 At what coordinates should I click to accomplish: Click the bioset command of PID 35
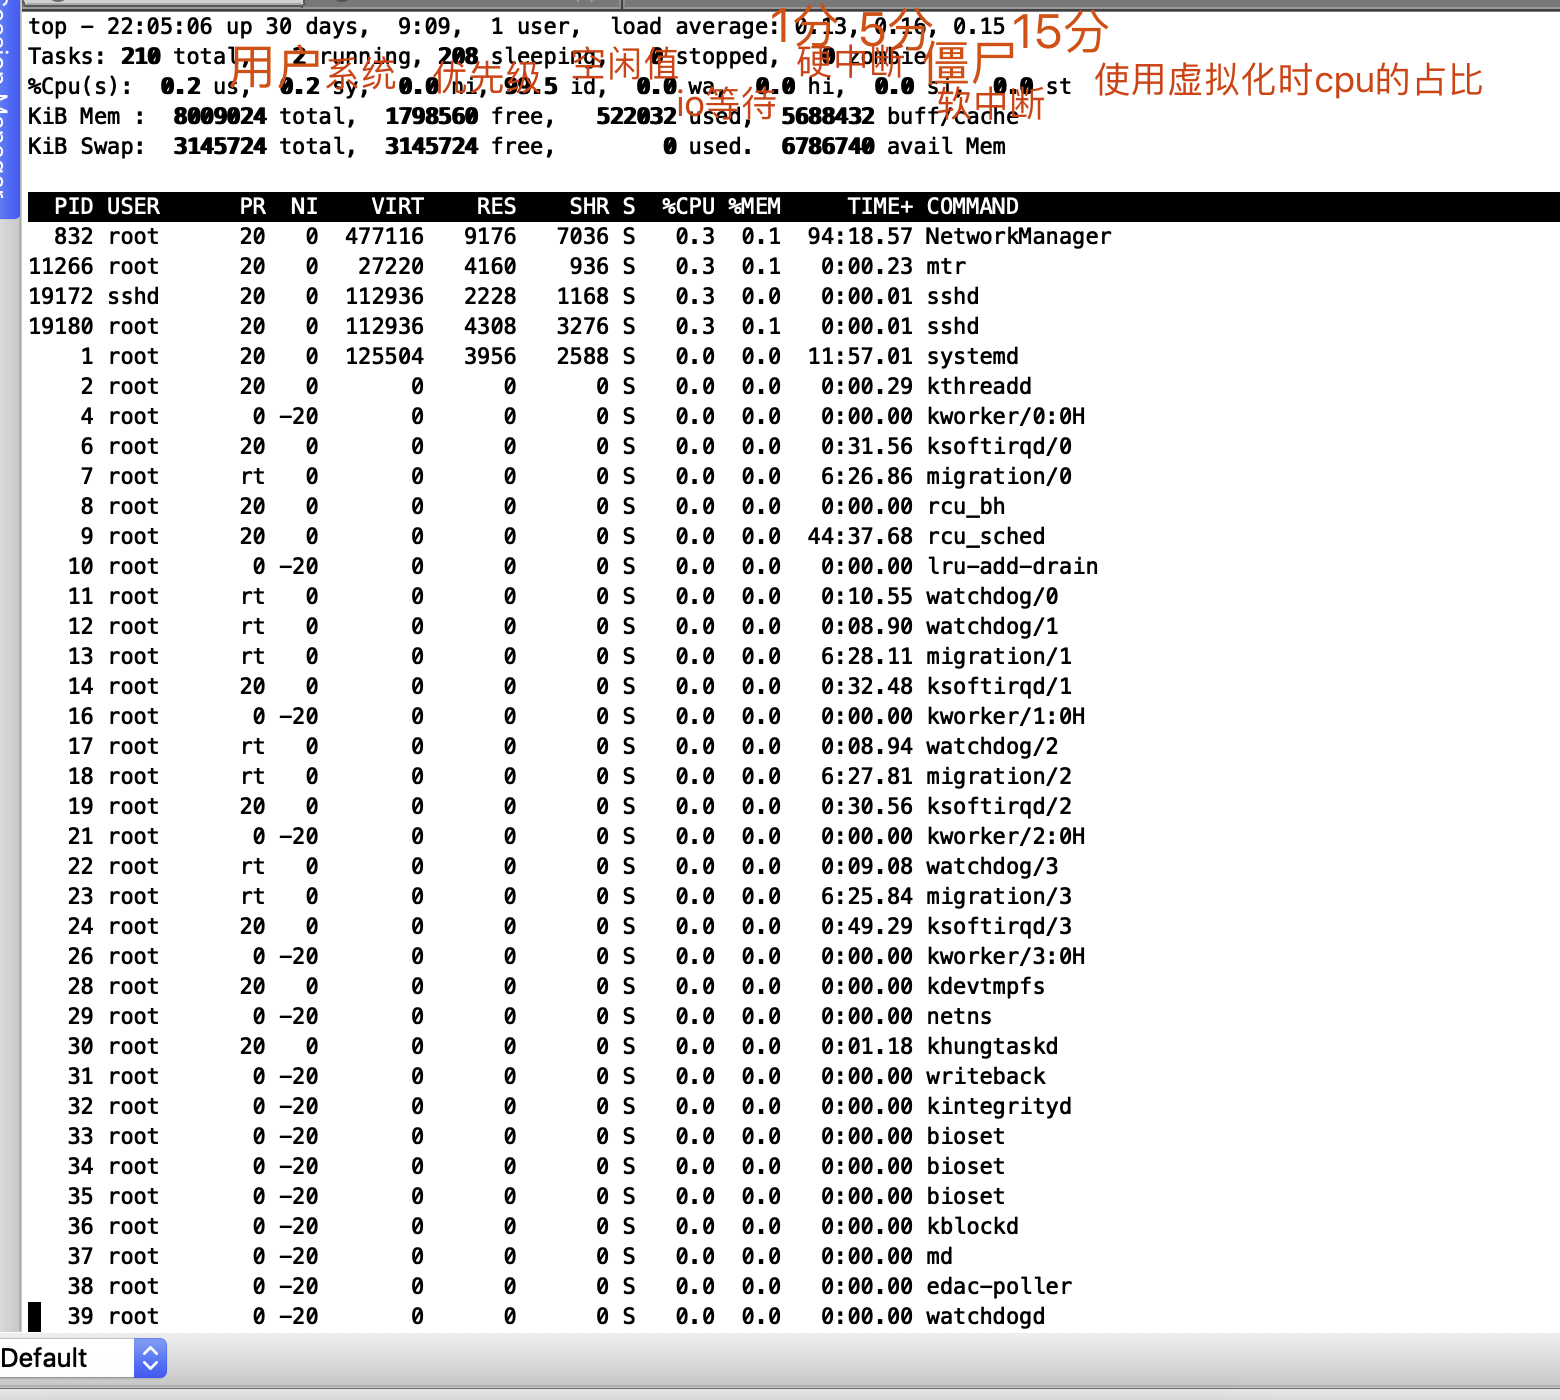pyautogui.click(x=966, y=1196)
